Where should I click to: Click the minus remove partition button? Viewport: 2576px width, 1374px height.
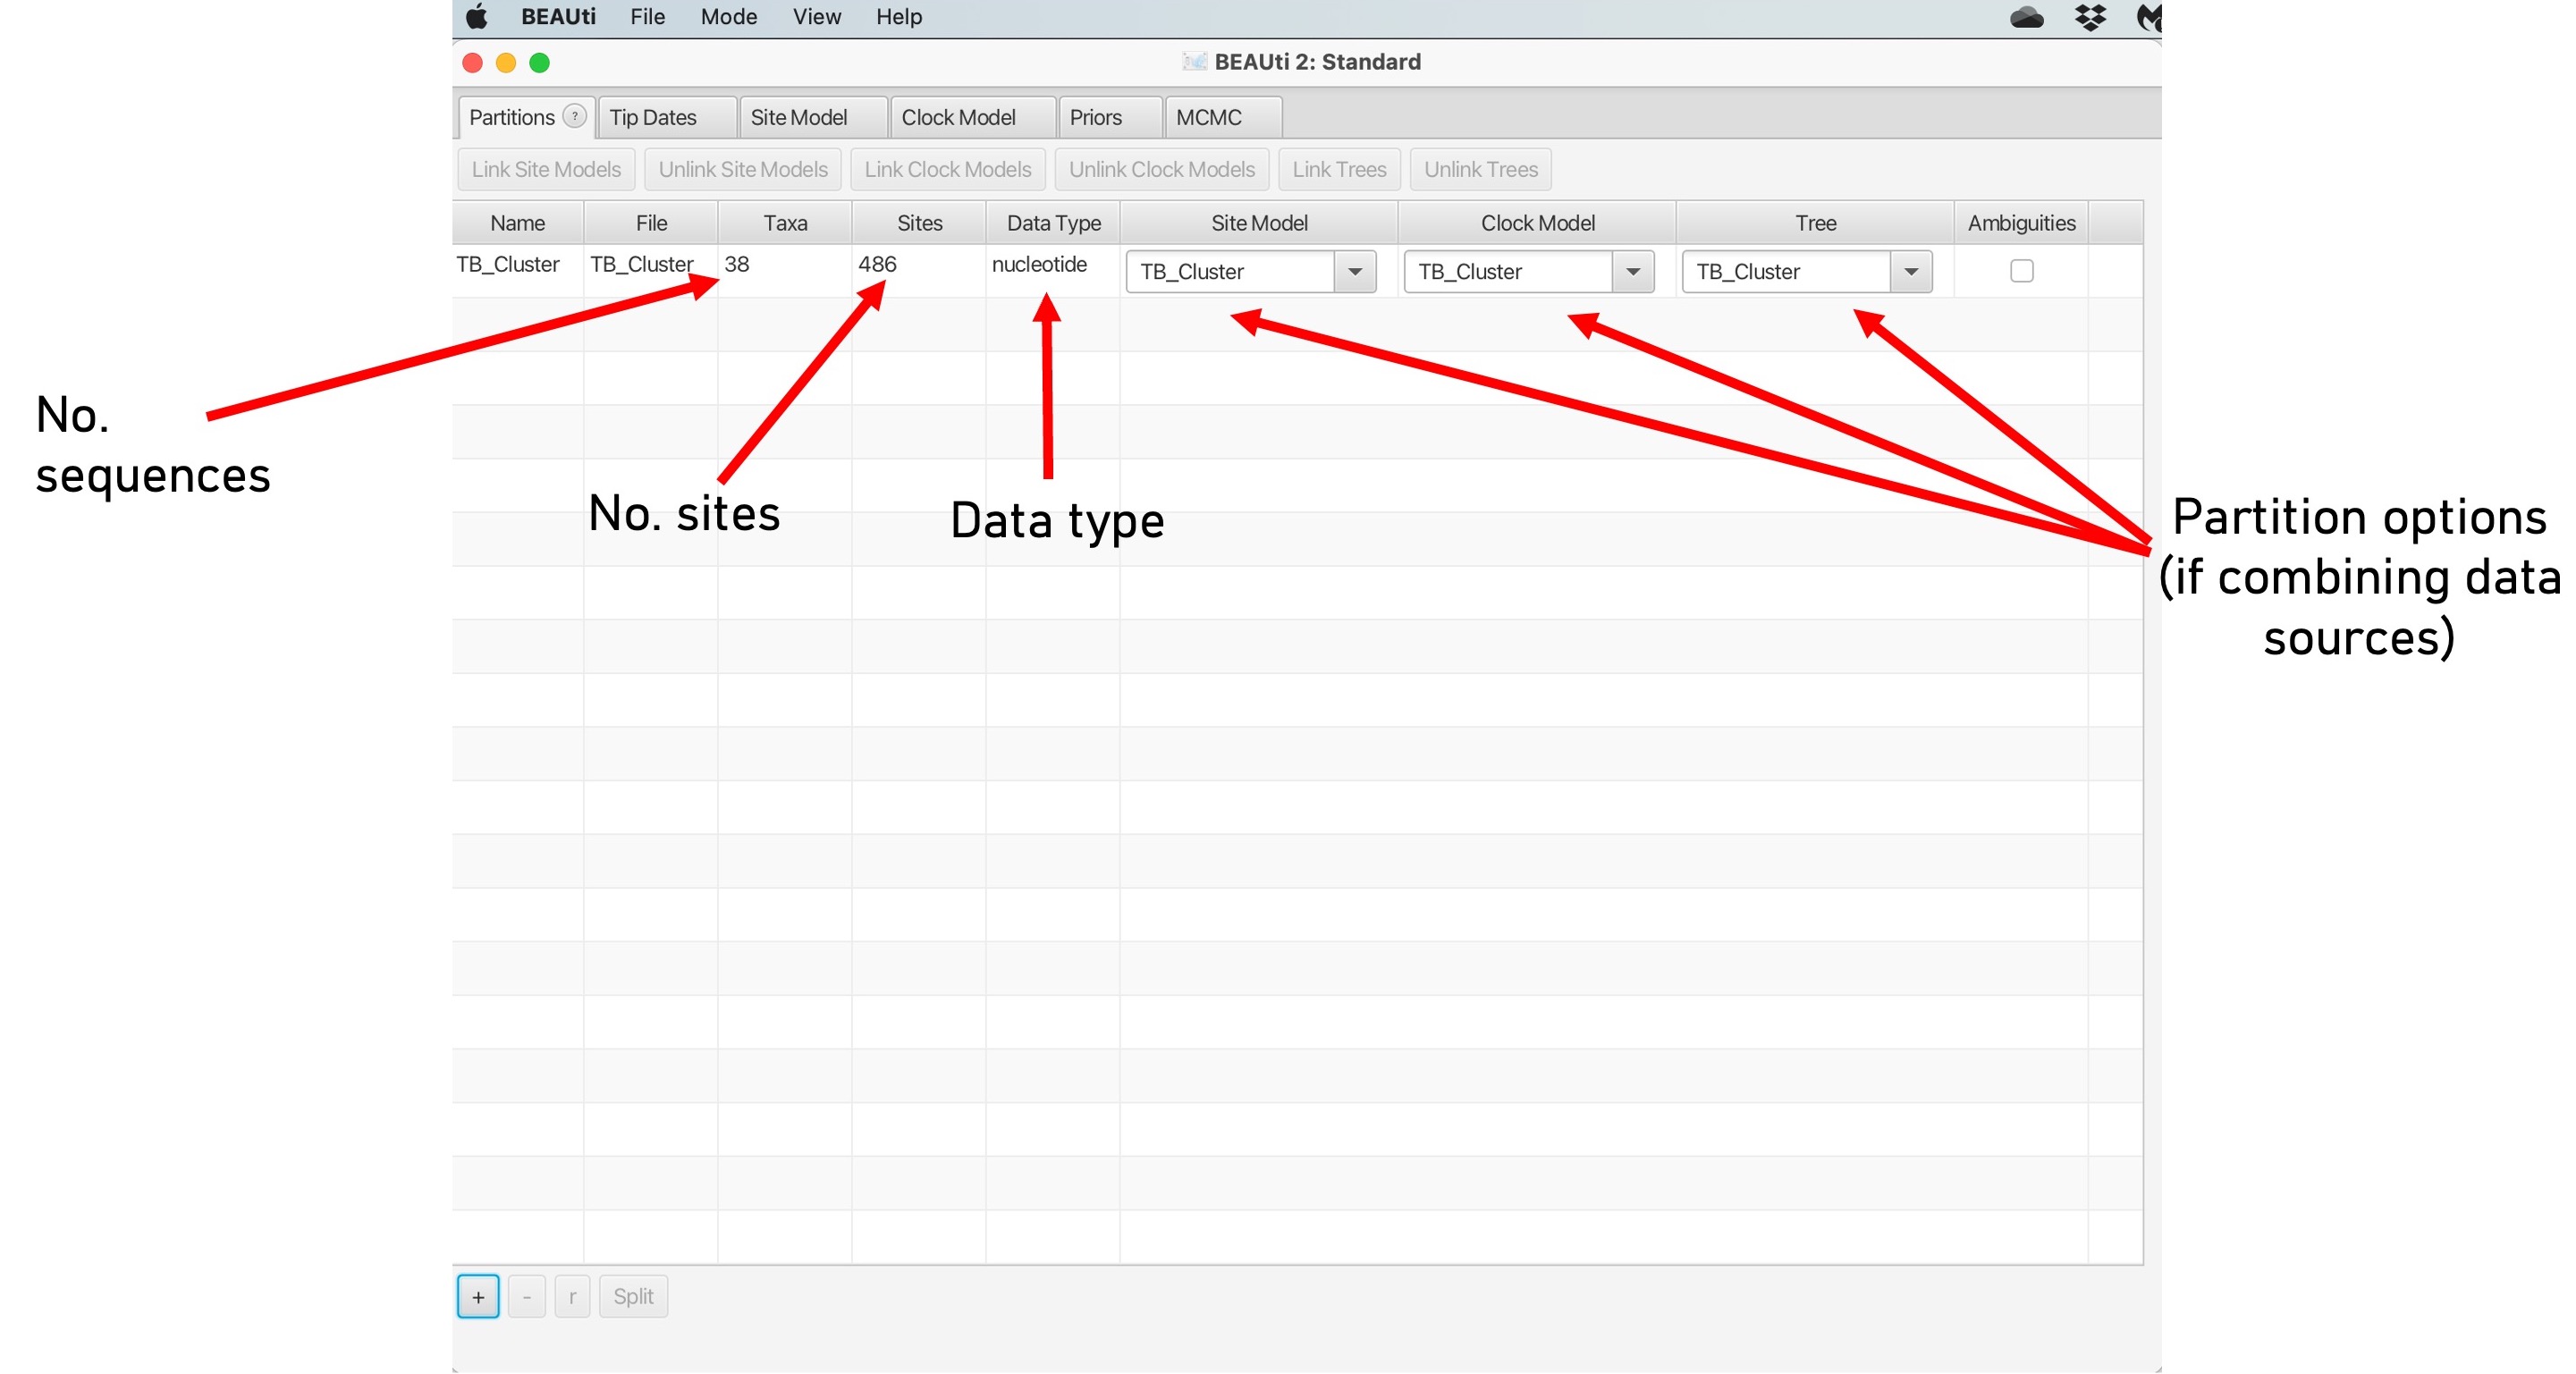click(x=526, y=1297)
